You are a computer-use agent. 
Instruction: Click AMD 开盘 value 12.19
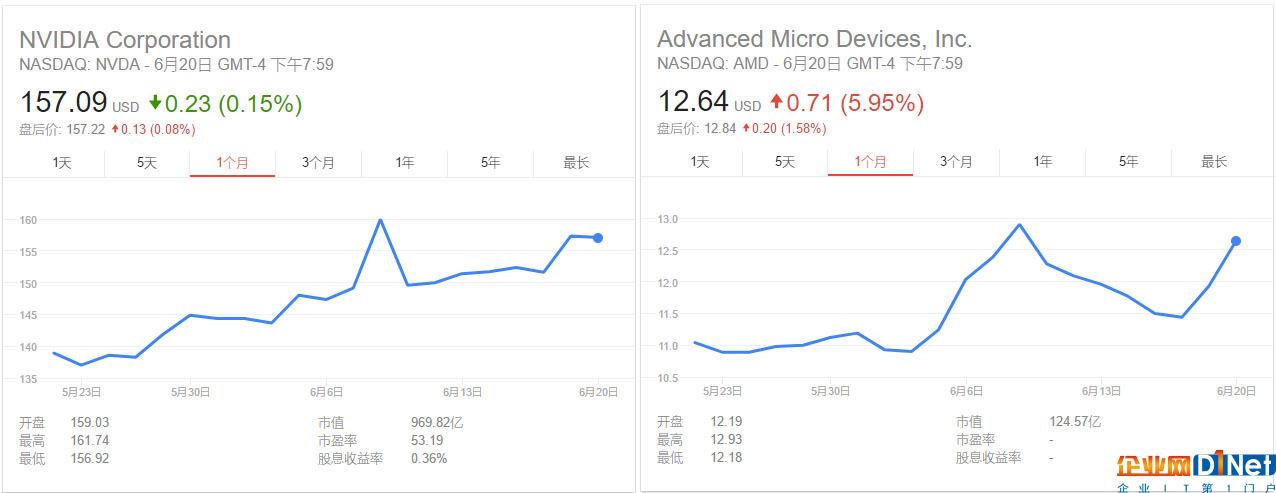pos(725,422)
